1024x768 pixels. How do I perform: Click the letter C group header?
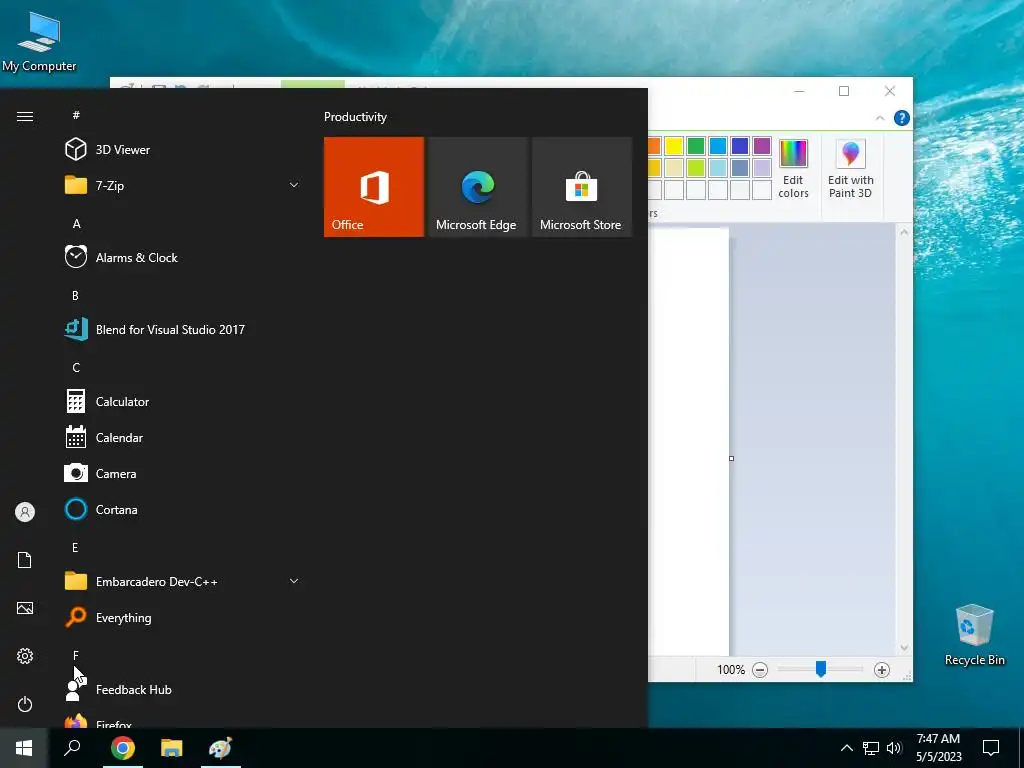(x=76, y=368)
